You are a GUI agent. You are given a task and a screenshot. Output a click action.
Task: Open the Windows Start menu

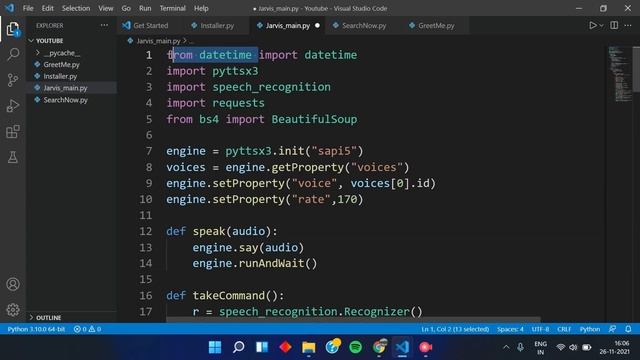215,347
